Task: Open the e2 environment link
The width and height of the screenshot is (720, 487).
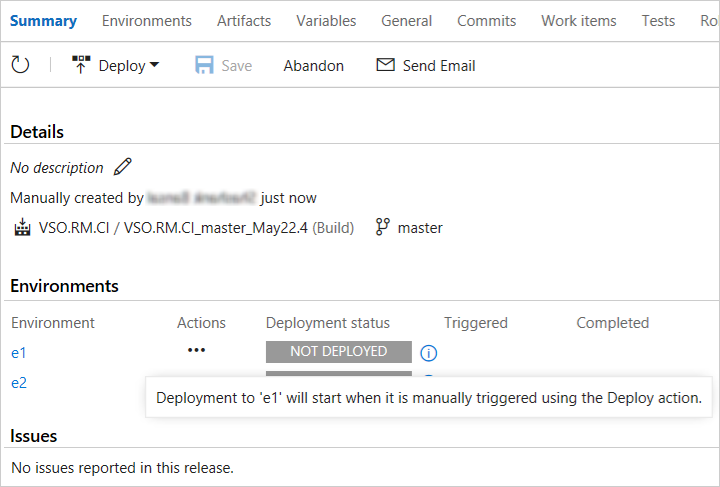Action: (18, 382)
